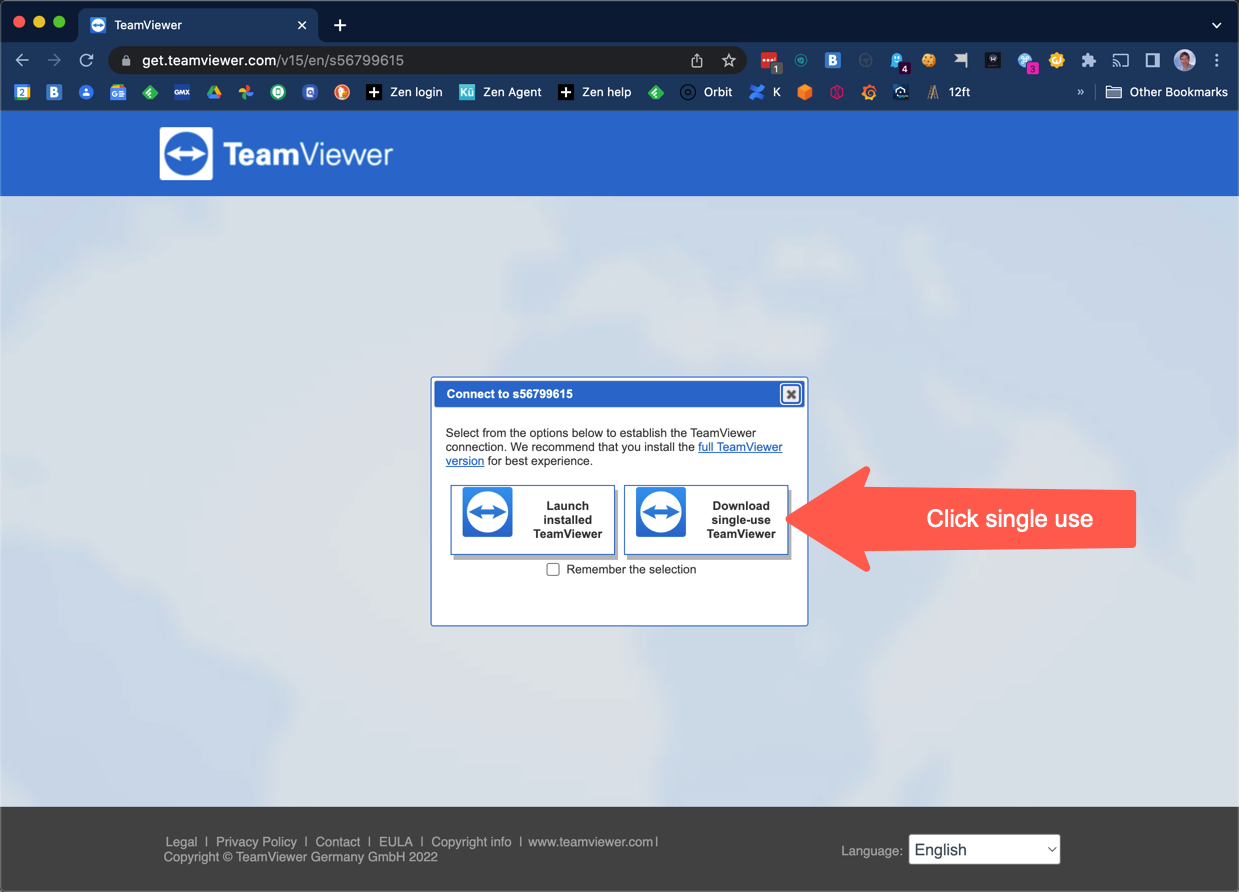1239x892 pixels.
Task: Open the Google Drive bookmark icon
Action: coord(214,92)
